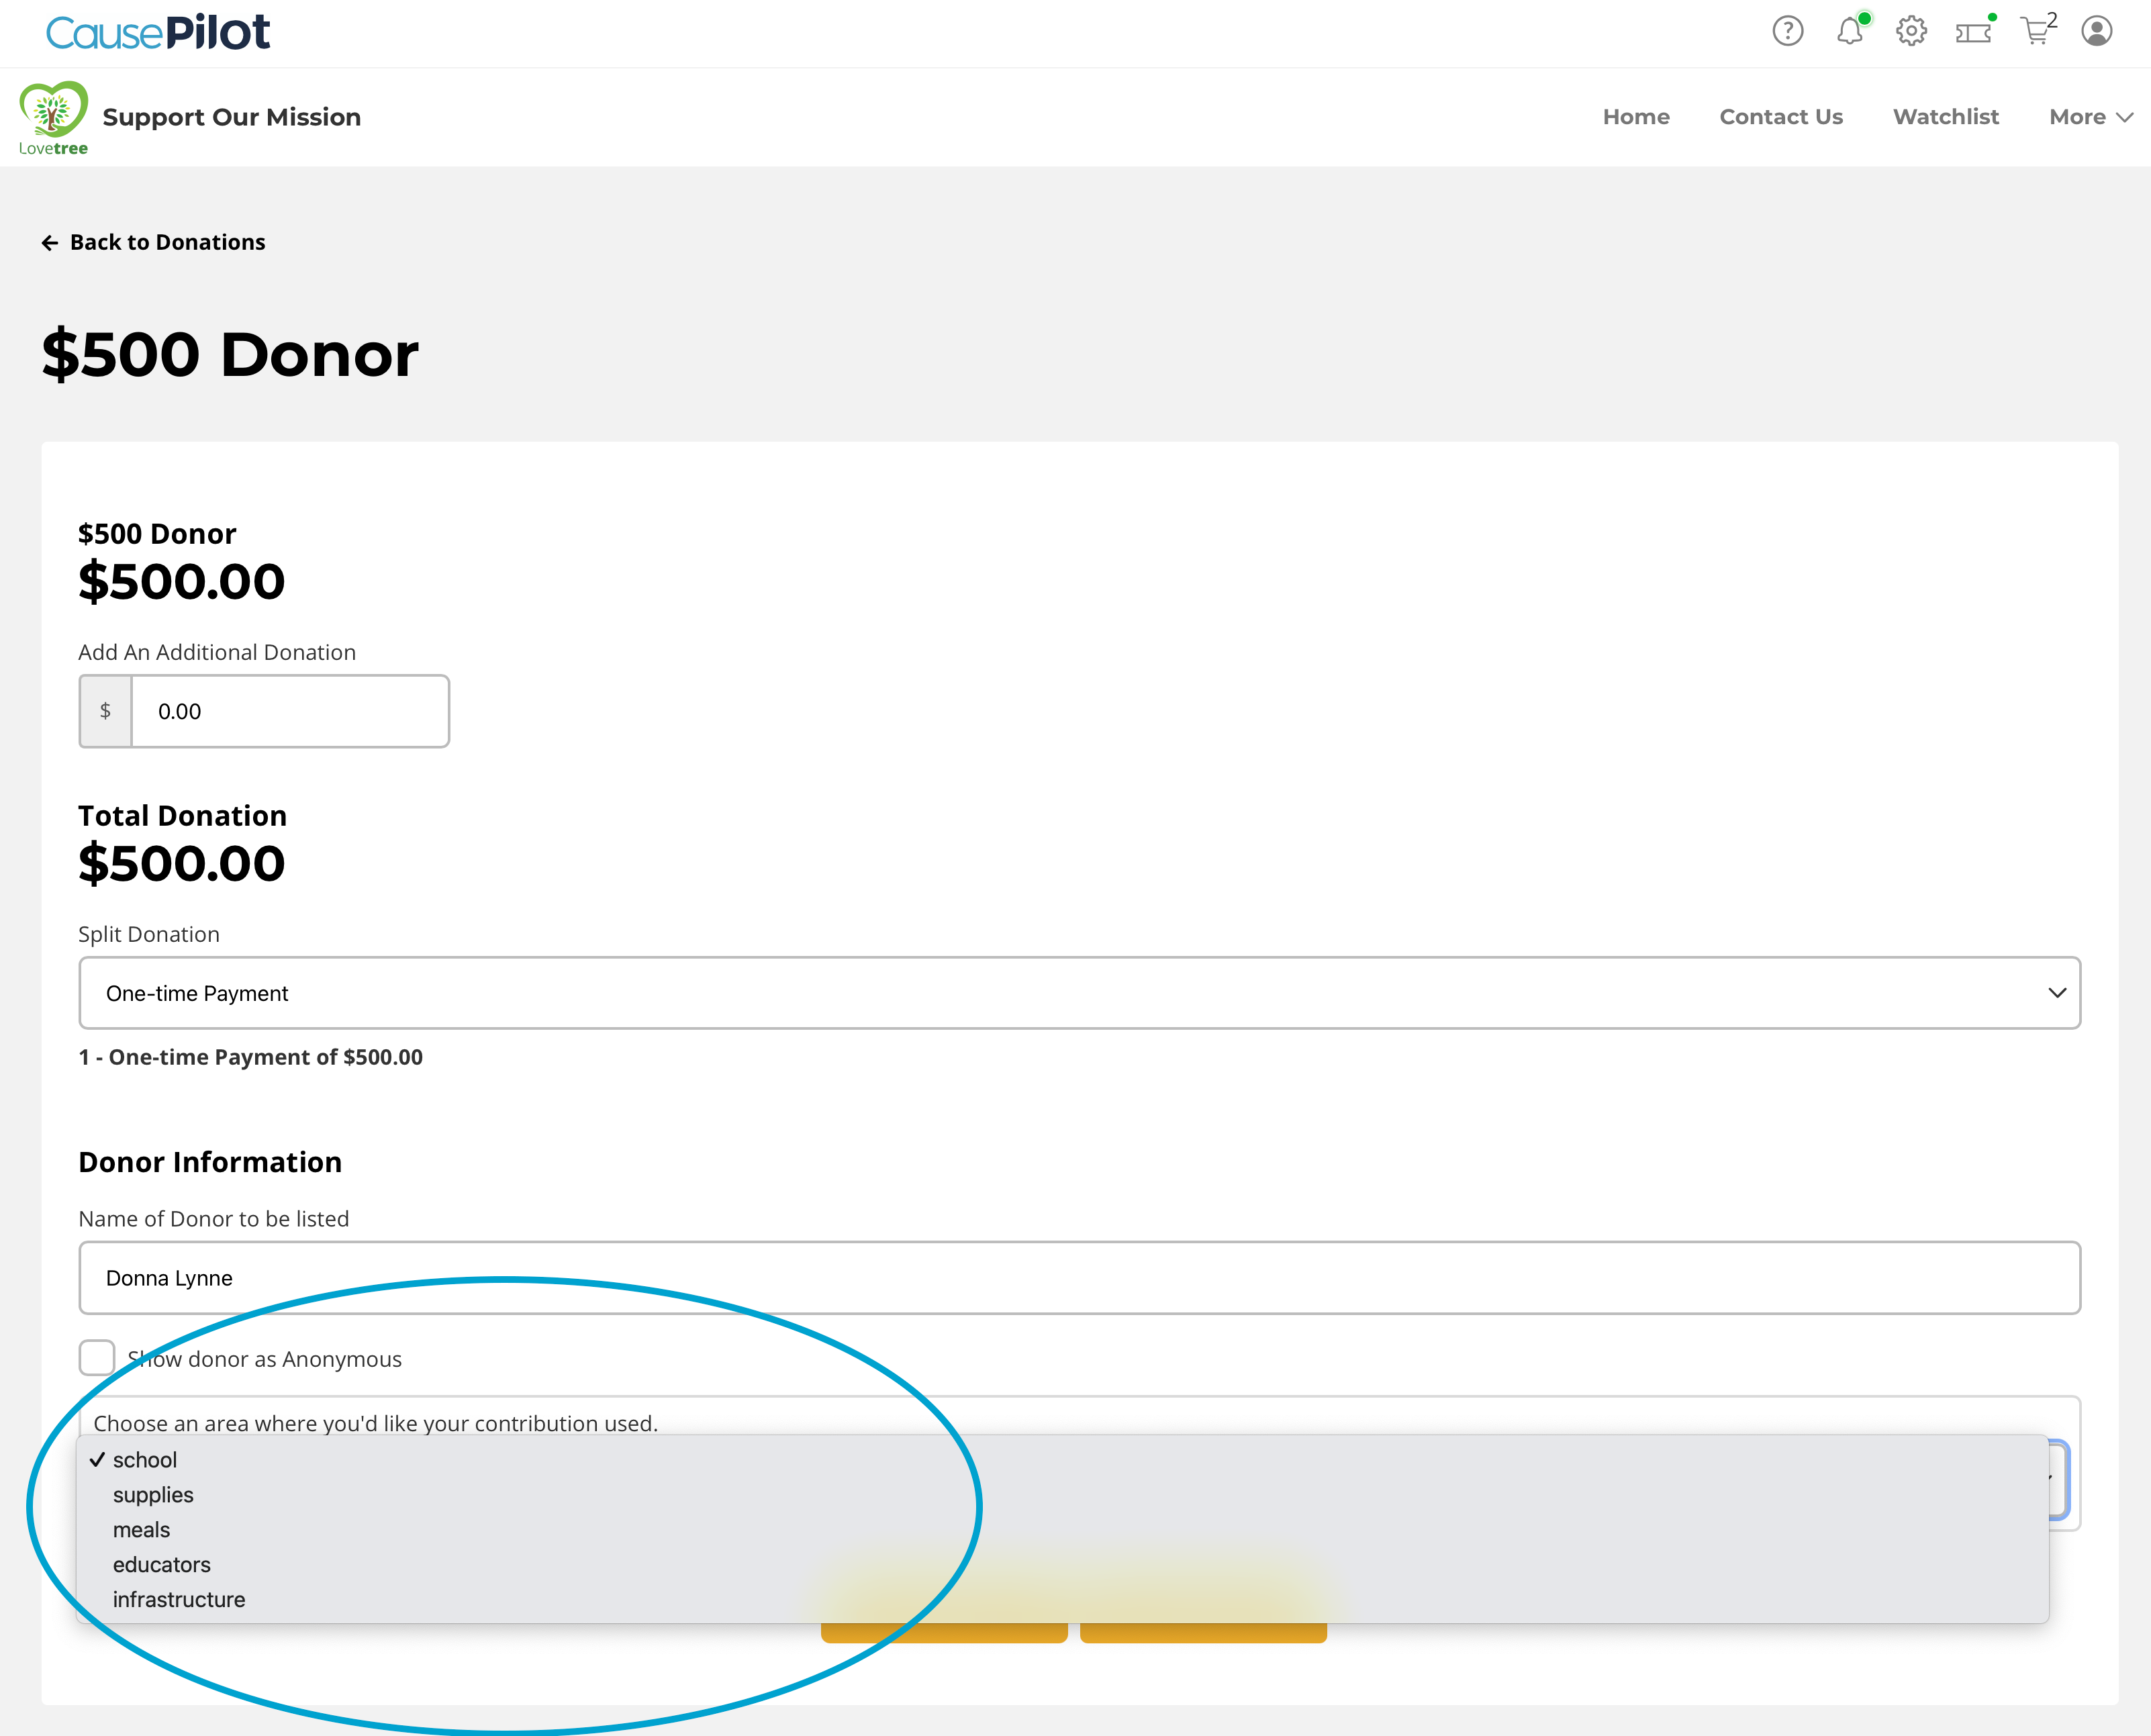Click the CausePilot logo
The image size is (2151, 1736).
158,33
